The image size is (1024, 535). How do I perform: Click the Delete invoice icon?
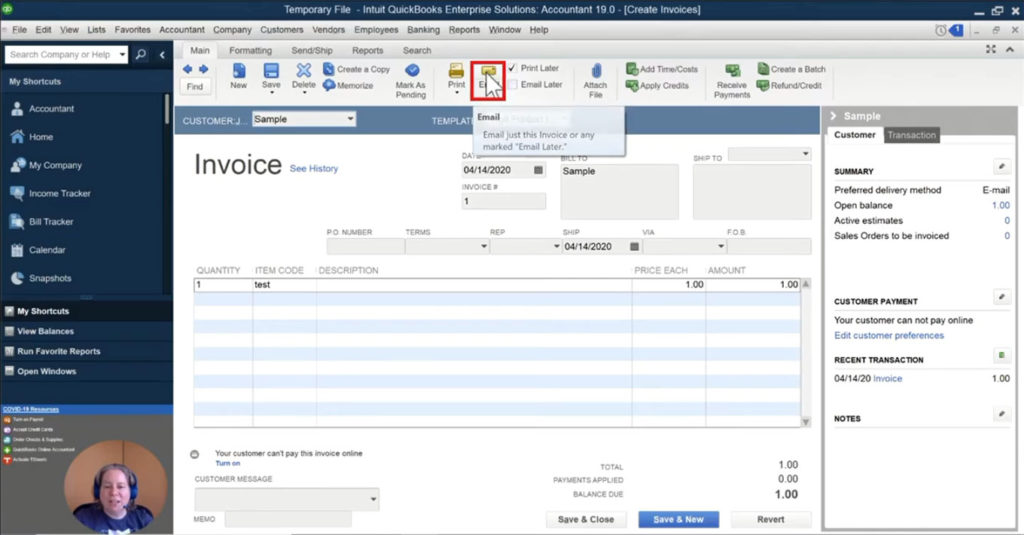tap(303, 71)
